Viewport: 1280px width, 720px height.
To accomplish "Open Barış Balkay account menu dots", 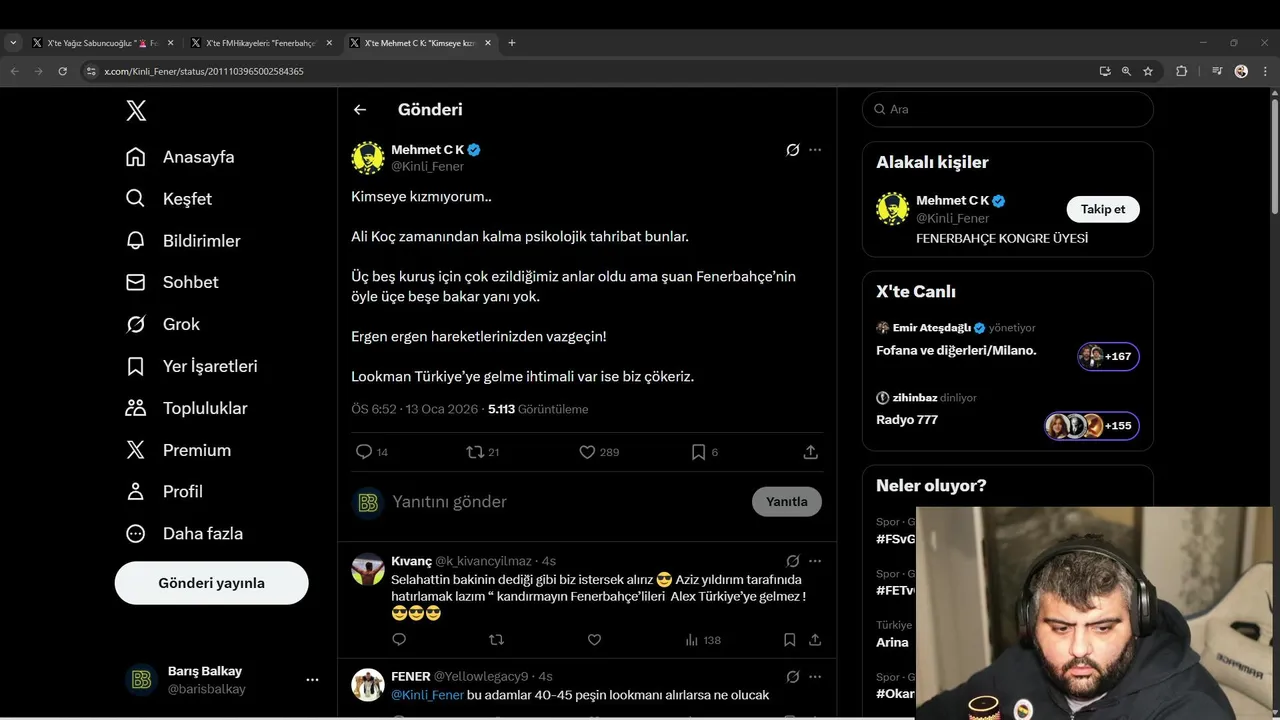I will coord(312,680).
